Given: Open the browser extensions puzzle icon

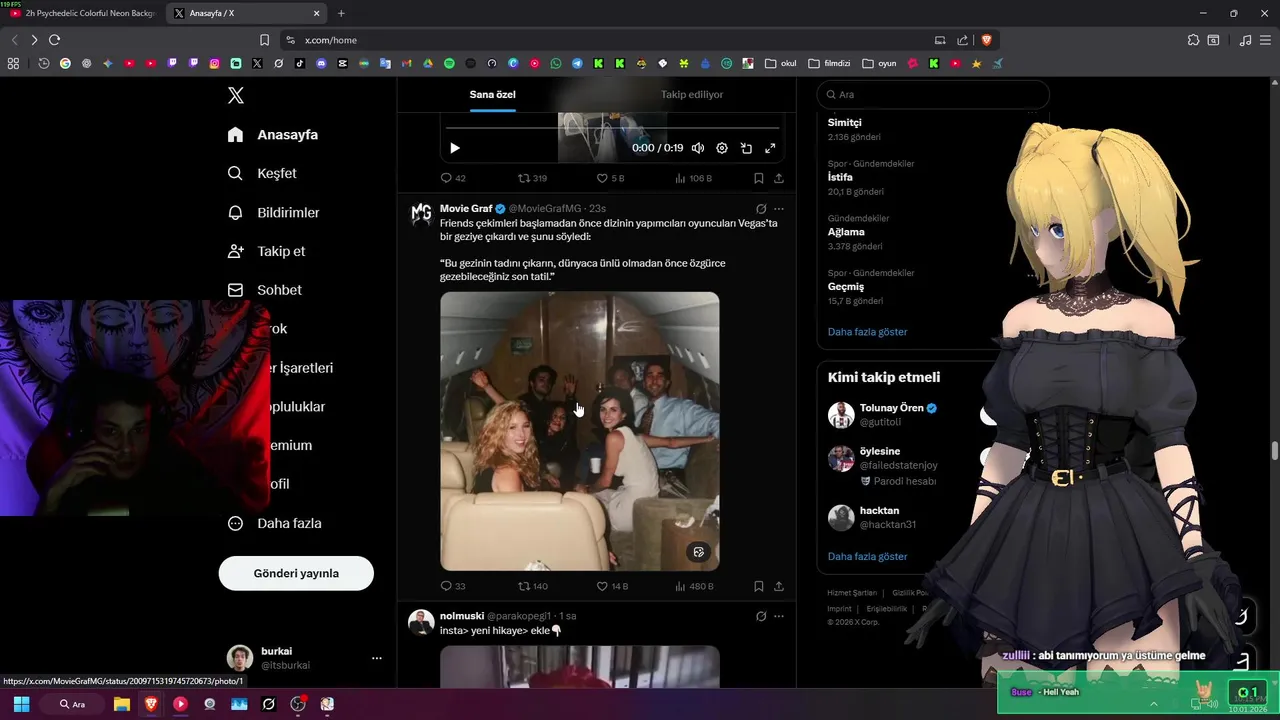Looking at the screenshot, I should (x=1193, y=40).
